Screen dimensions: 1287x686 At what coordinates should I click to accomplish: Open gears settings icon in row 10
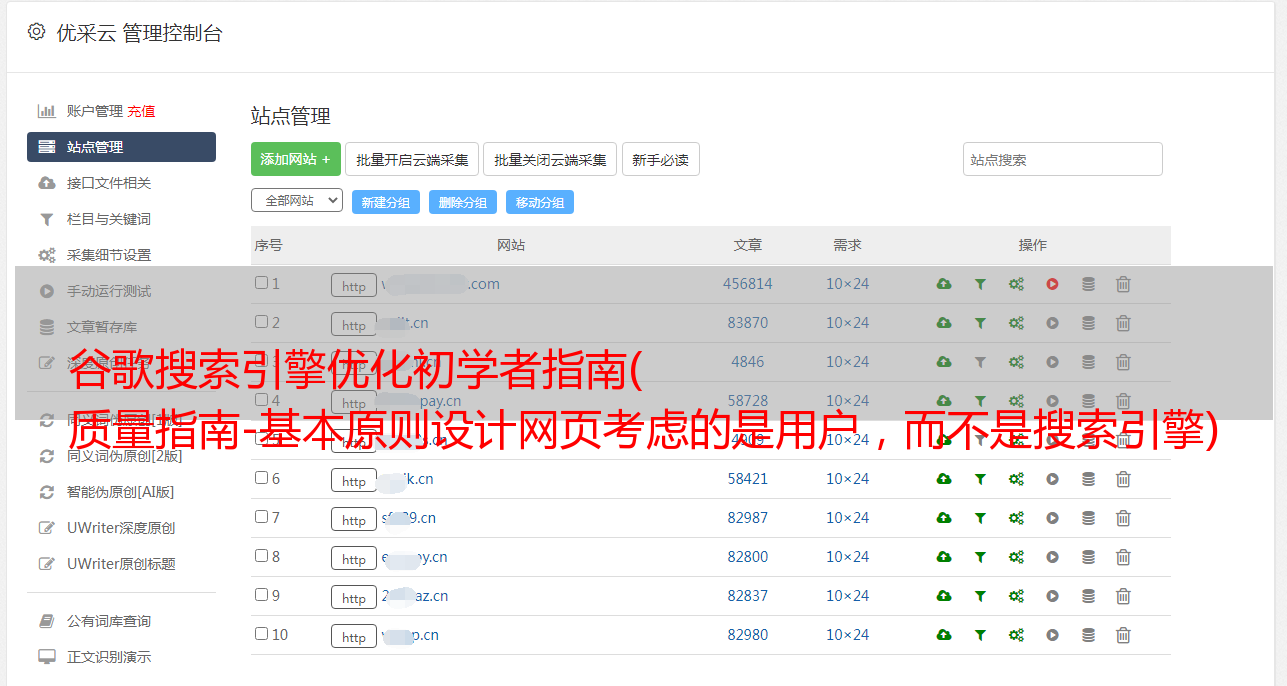[1016, 635]
